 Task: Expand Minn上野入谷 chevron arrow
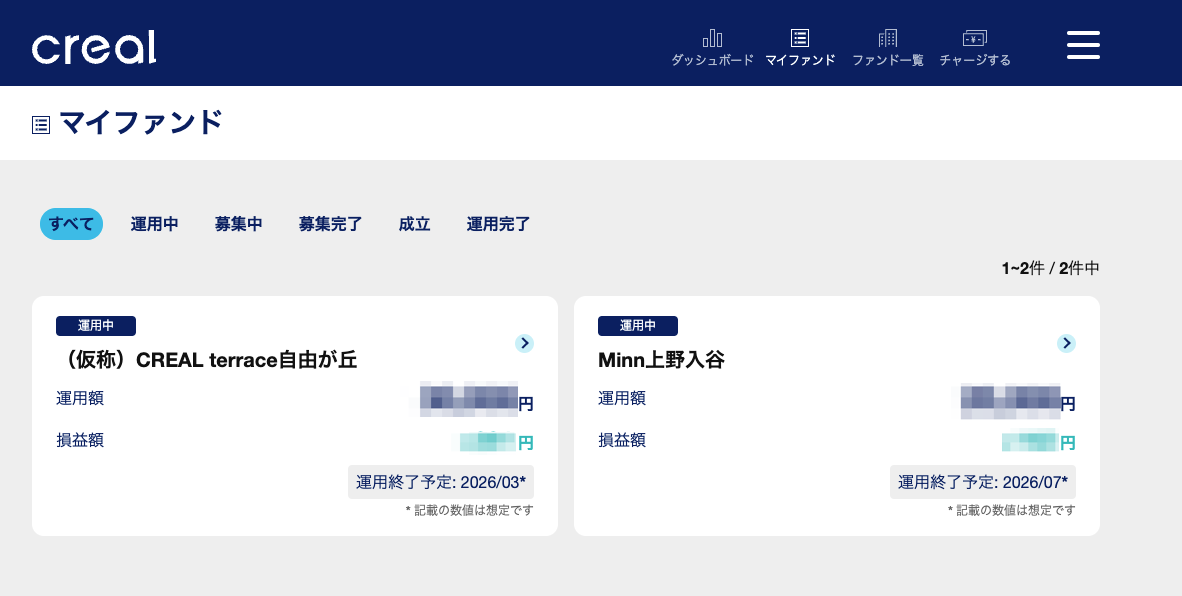(x=1067, y=343)
